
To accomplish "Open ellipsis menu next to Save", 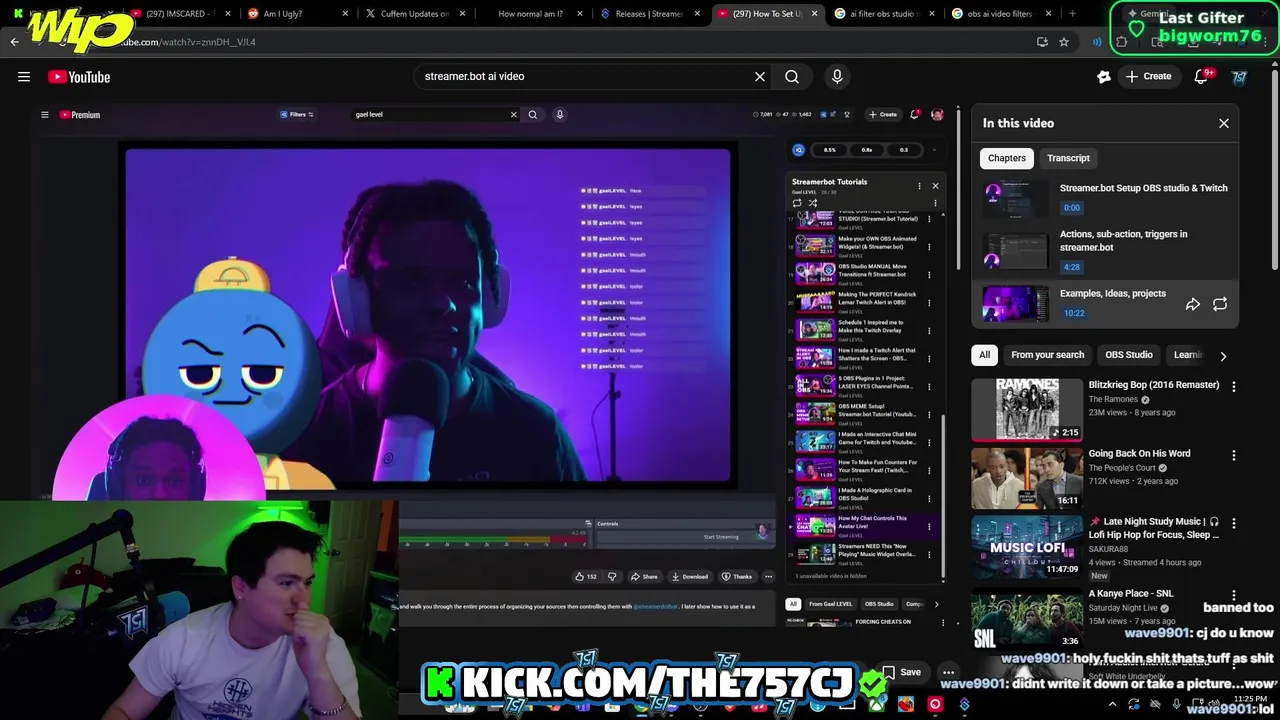I will (x=948, y=672).
